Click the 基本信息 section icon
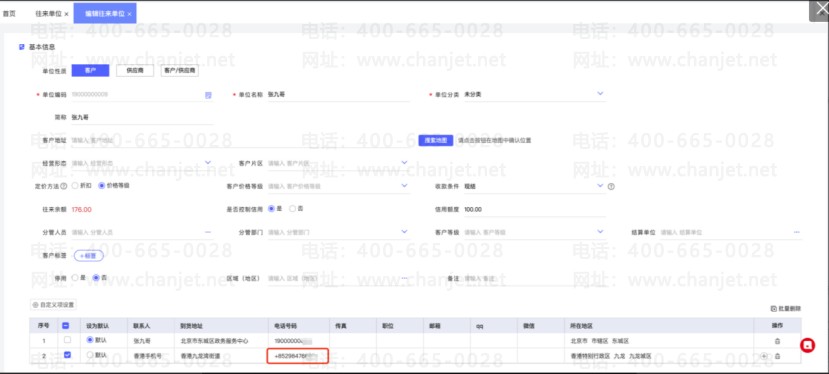Image resolution: width=829 pixels, height=374 pixels. [22, 47]
